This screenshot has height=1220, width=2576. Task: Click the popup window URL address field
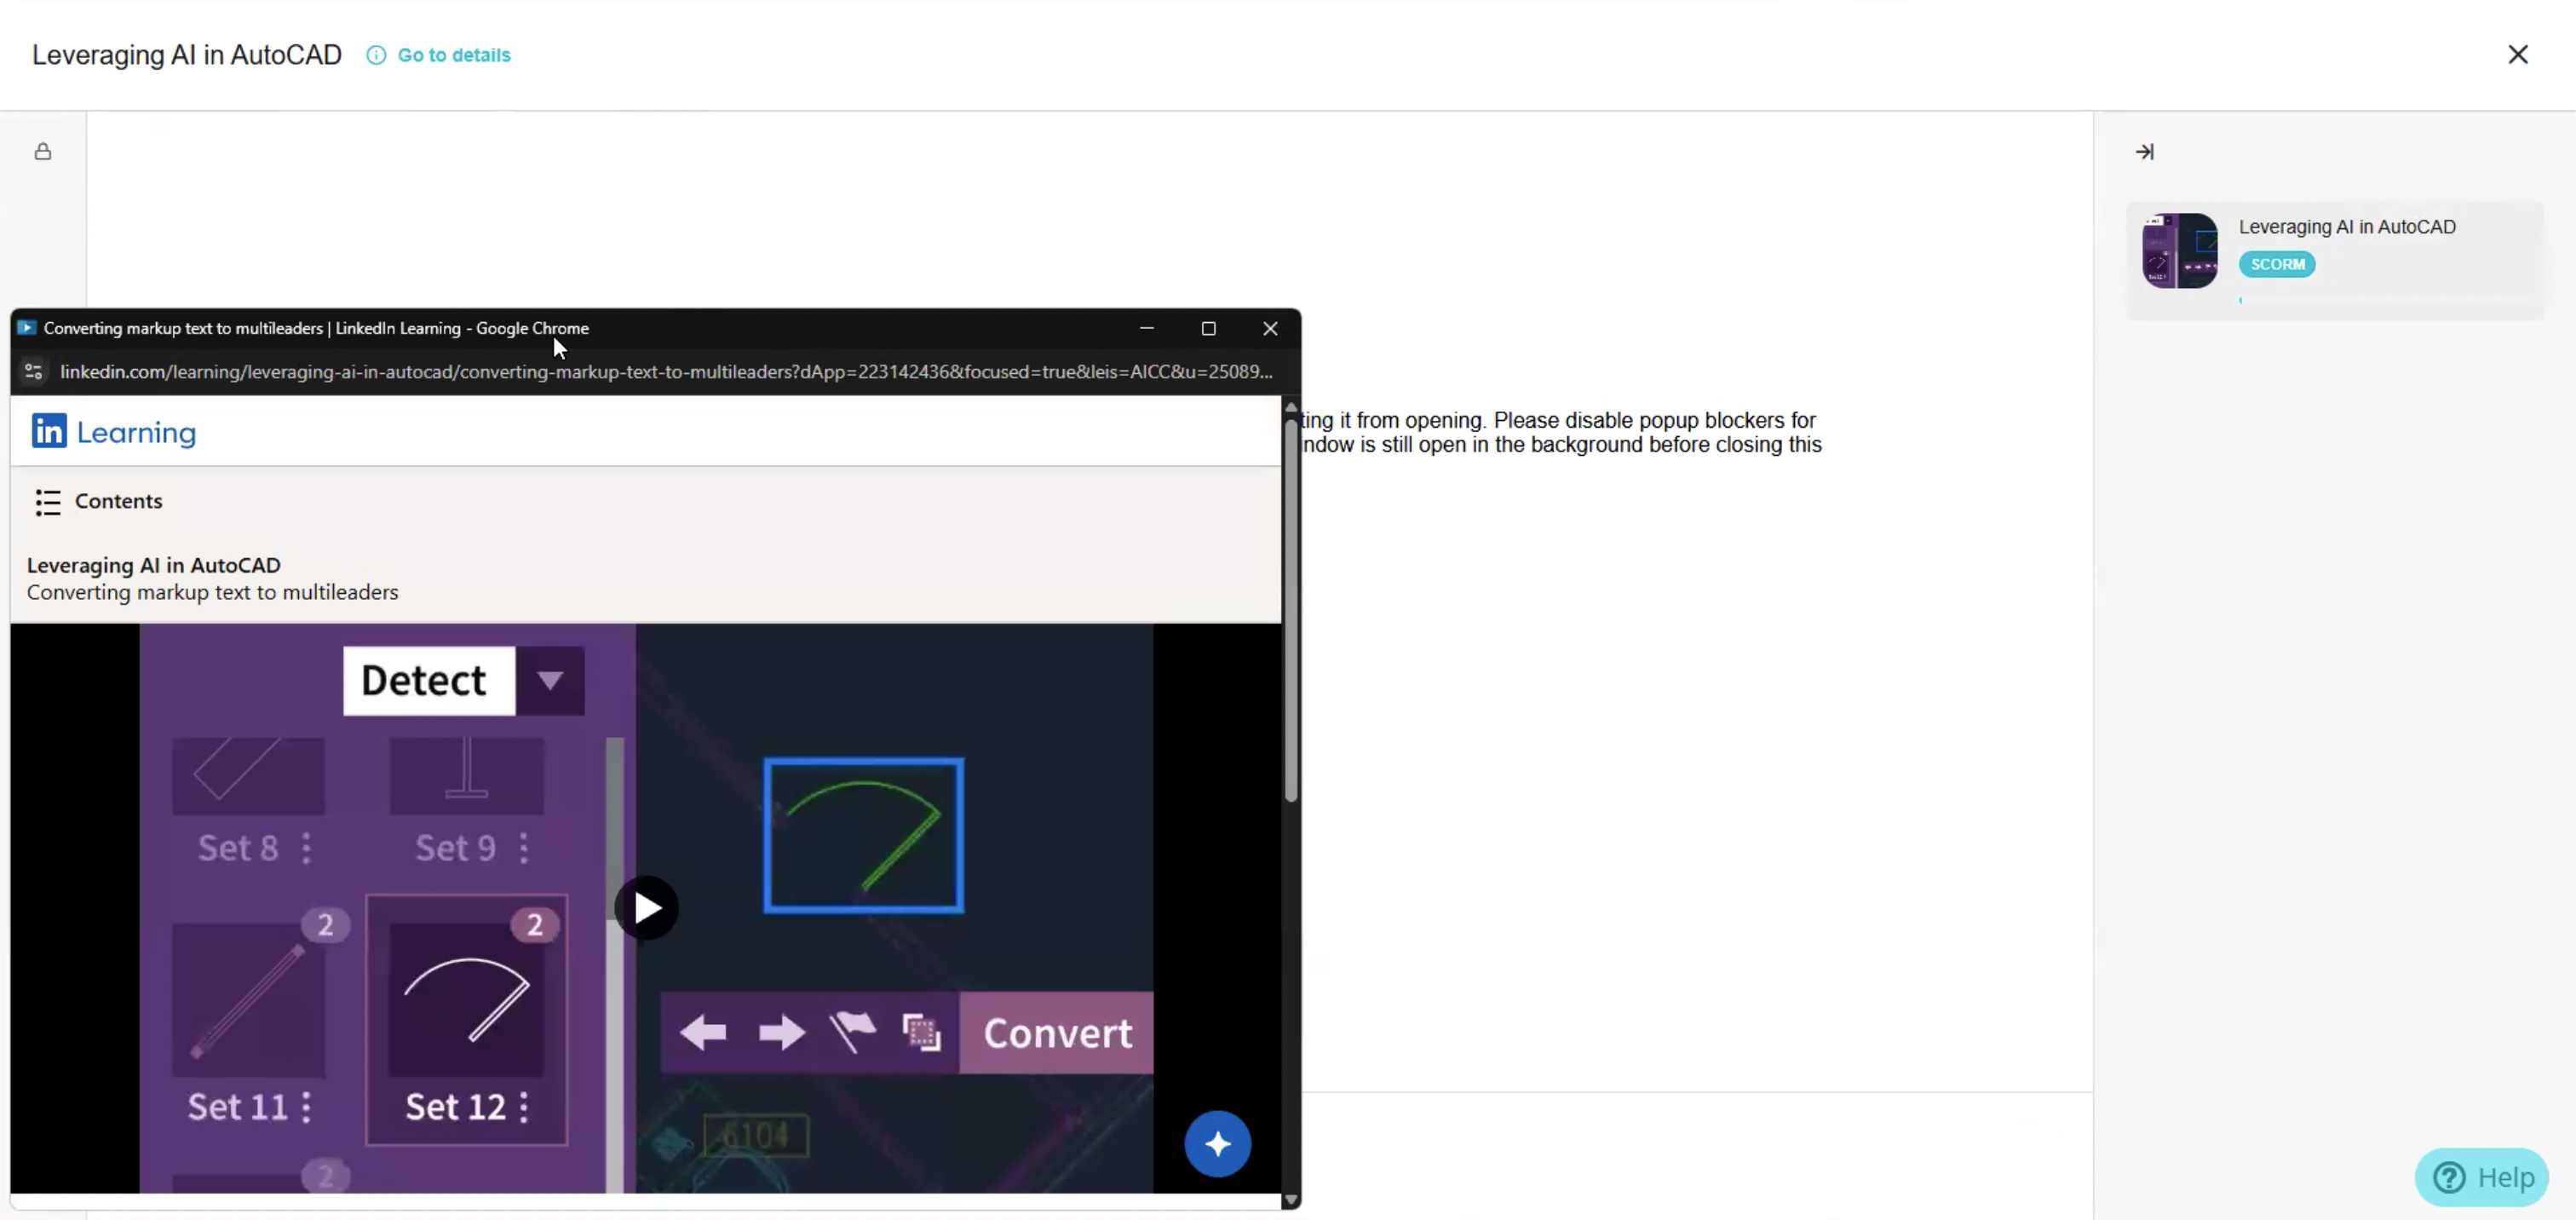[665, 372]
